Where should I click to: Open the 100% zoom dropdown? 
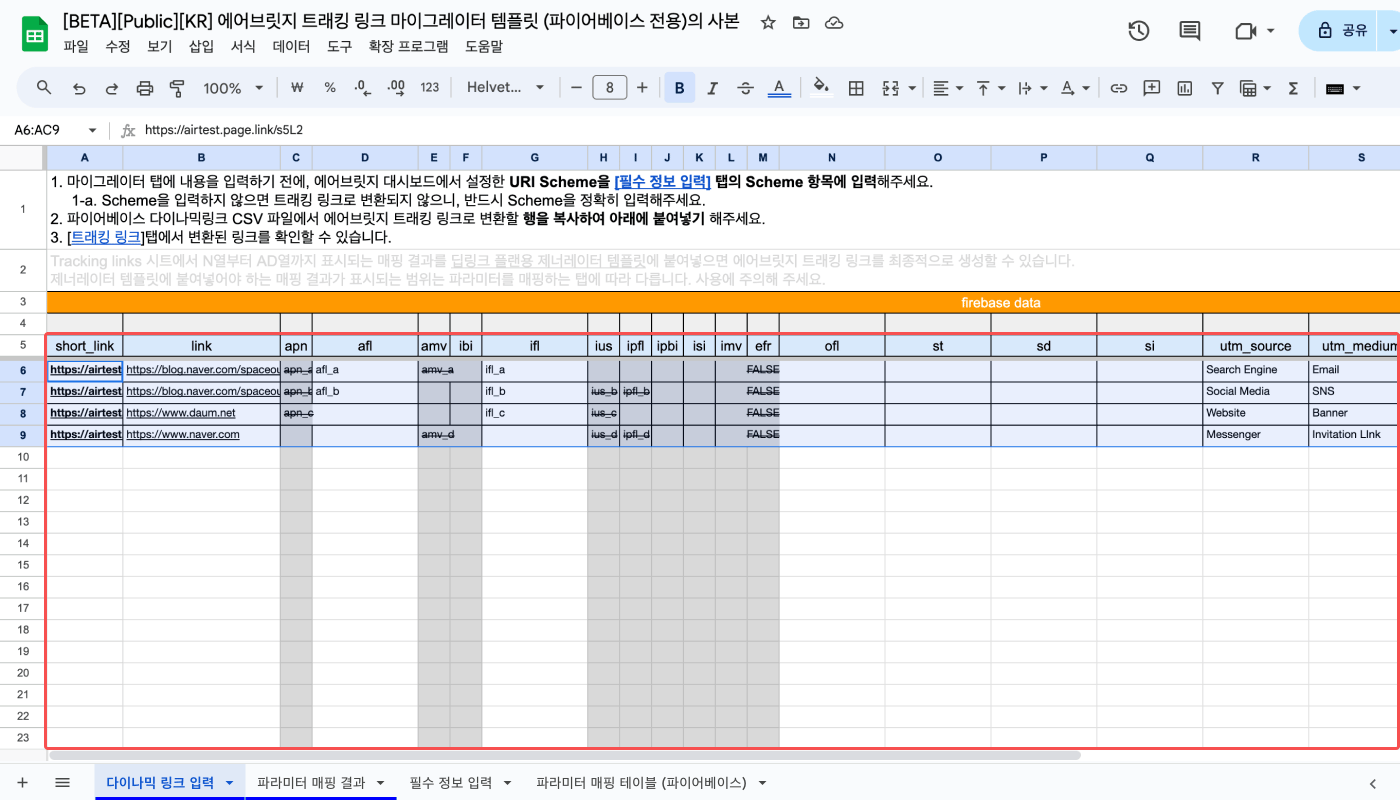[233, 88]
